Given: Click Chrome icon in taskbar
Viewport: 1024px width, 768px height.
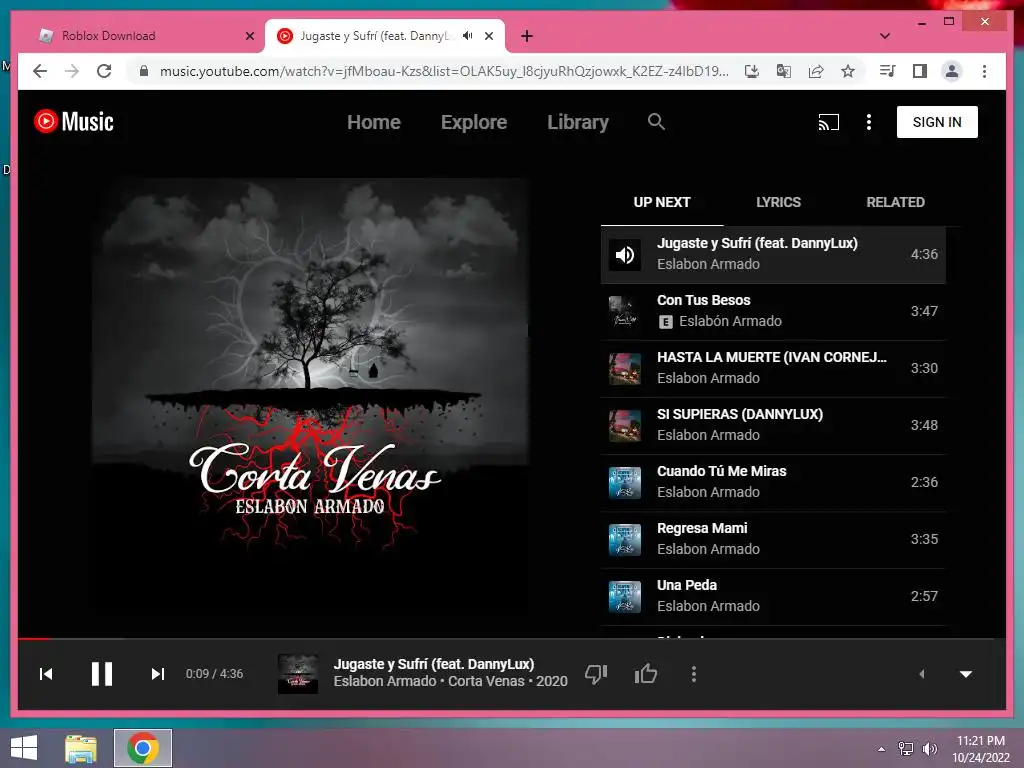Looking at the screenshot, I should click(143, 748).
